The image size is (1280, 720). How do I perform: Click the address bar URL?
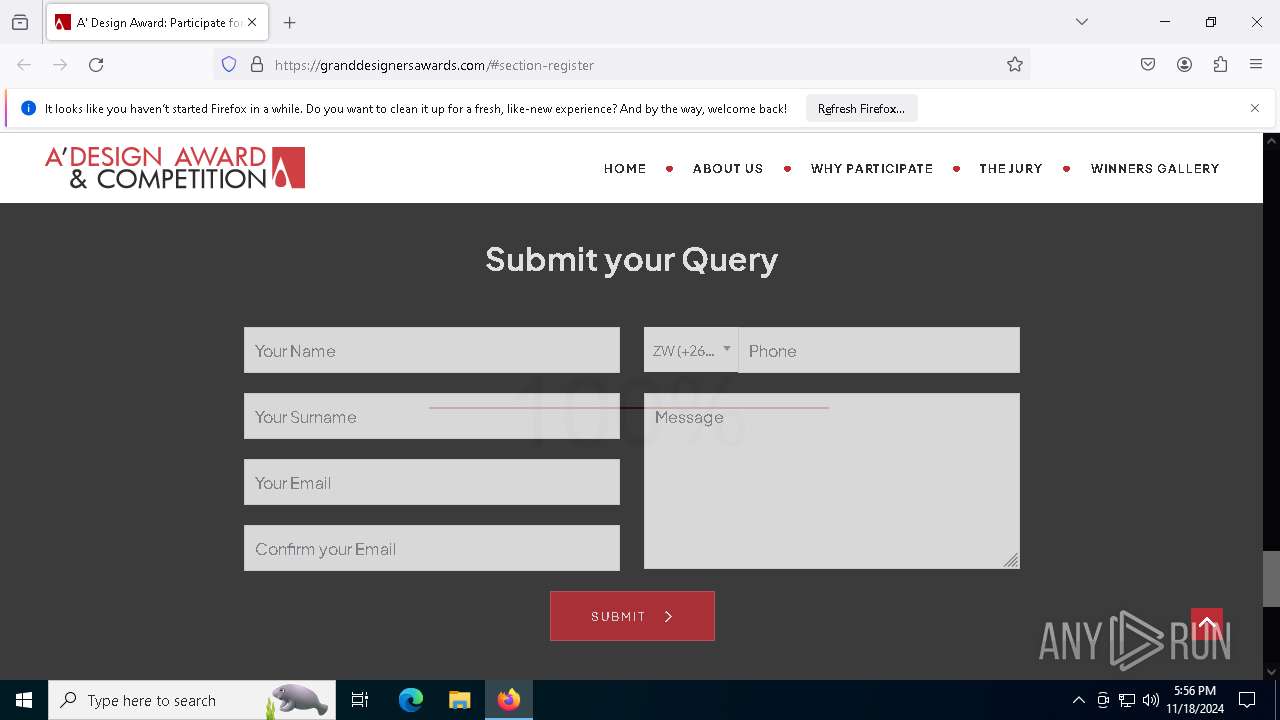point(434,65)
